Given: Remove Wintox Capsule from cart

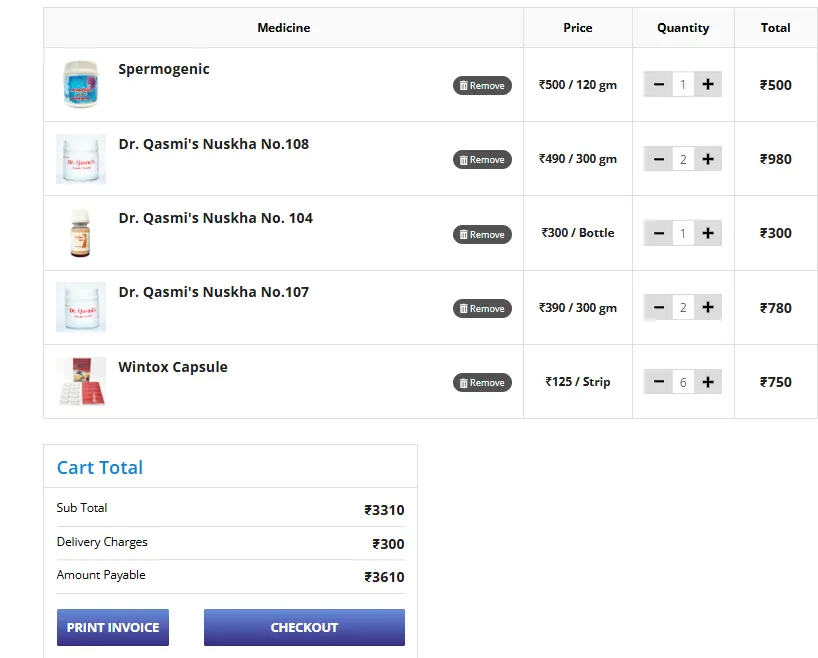Looking at the screenshot, I should pos(482,383).
